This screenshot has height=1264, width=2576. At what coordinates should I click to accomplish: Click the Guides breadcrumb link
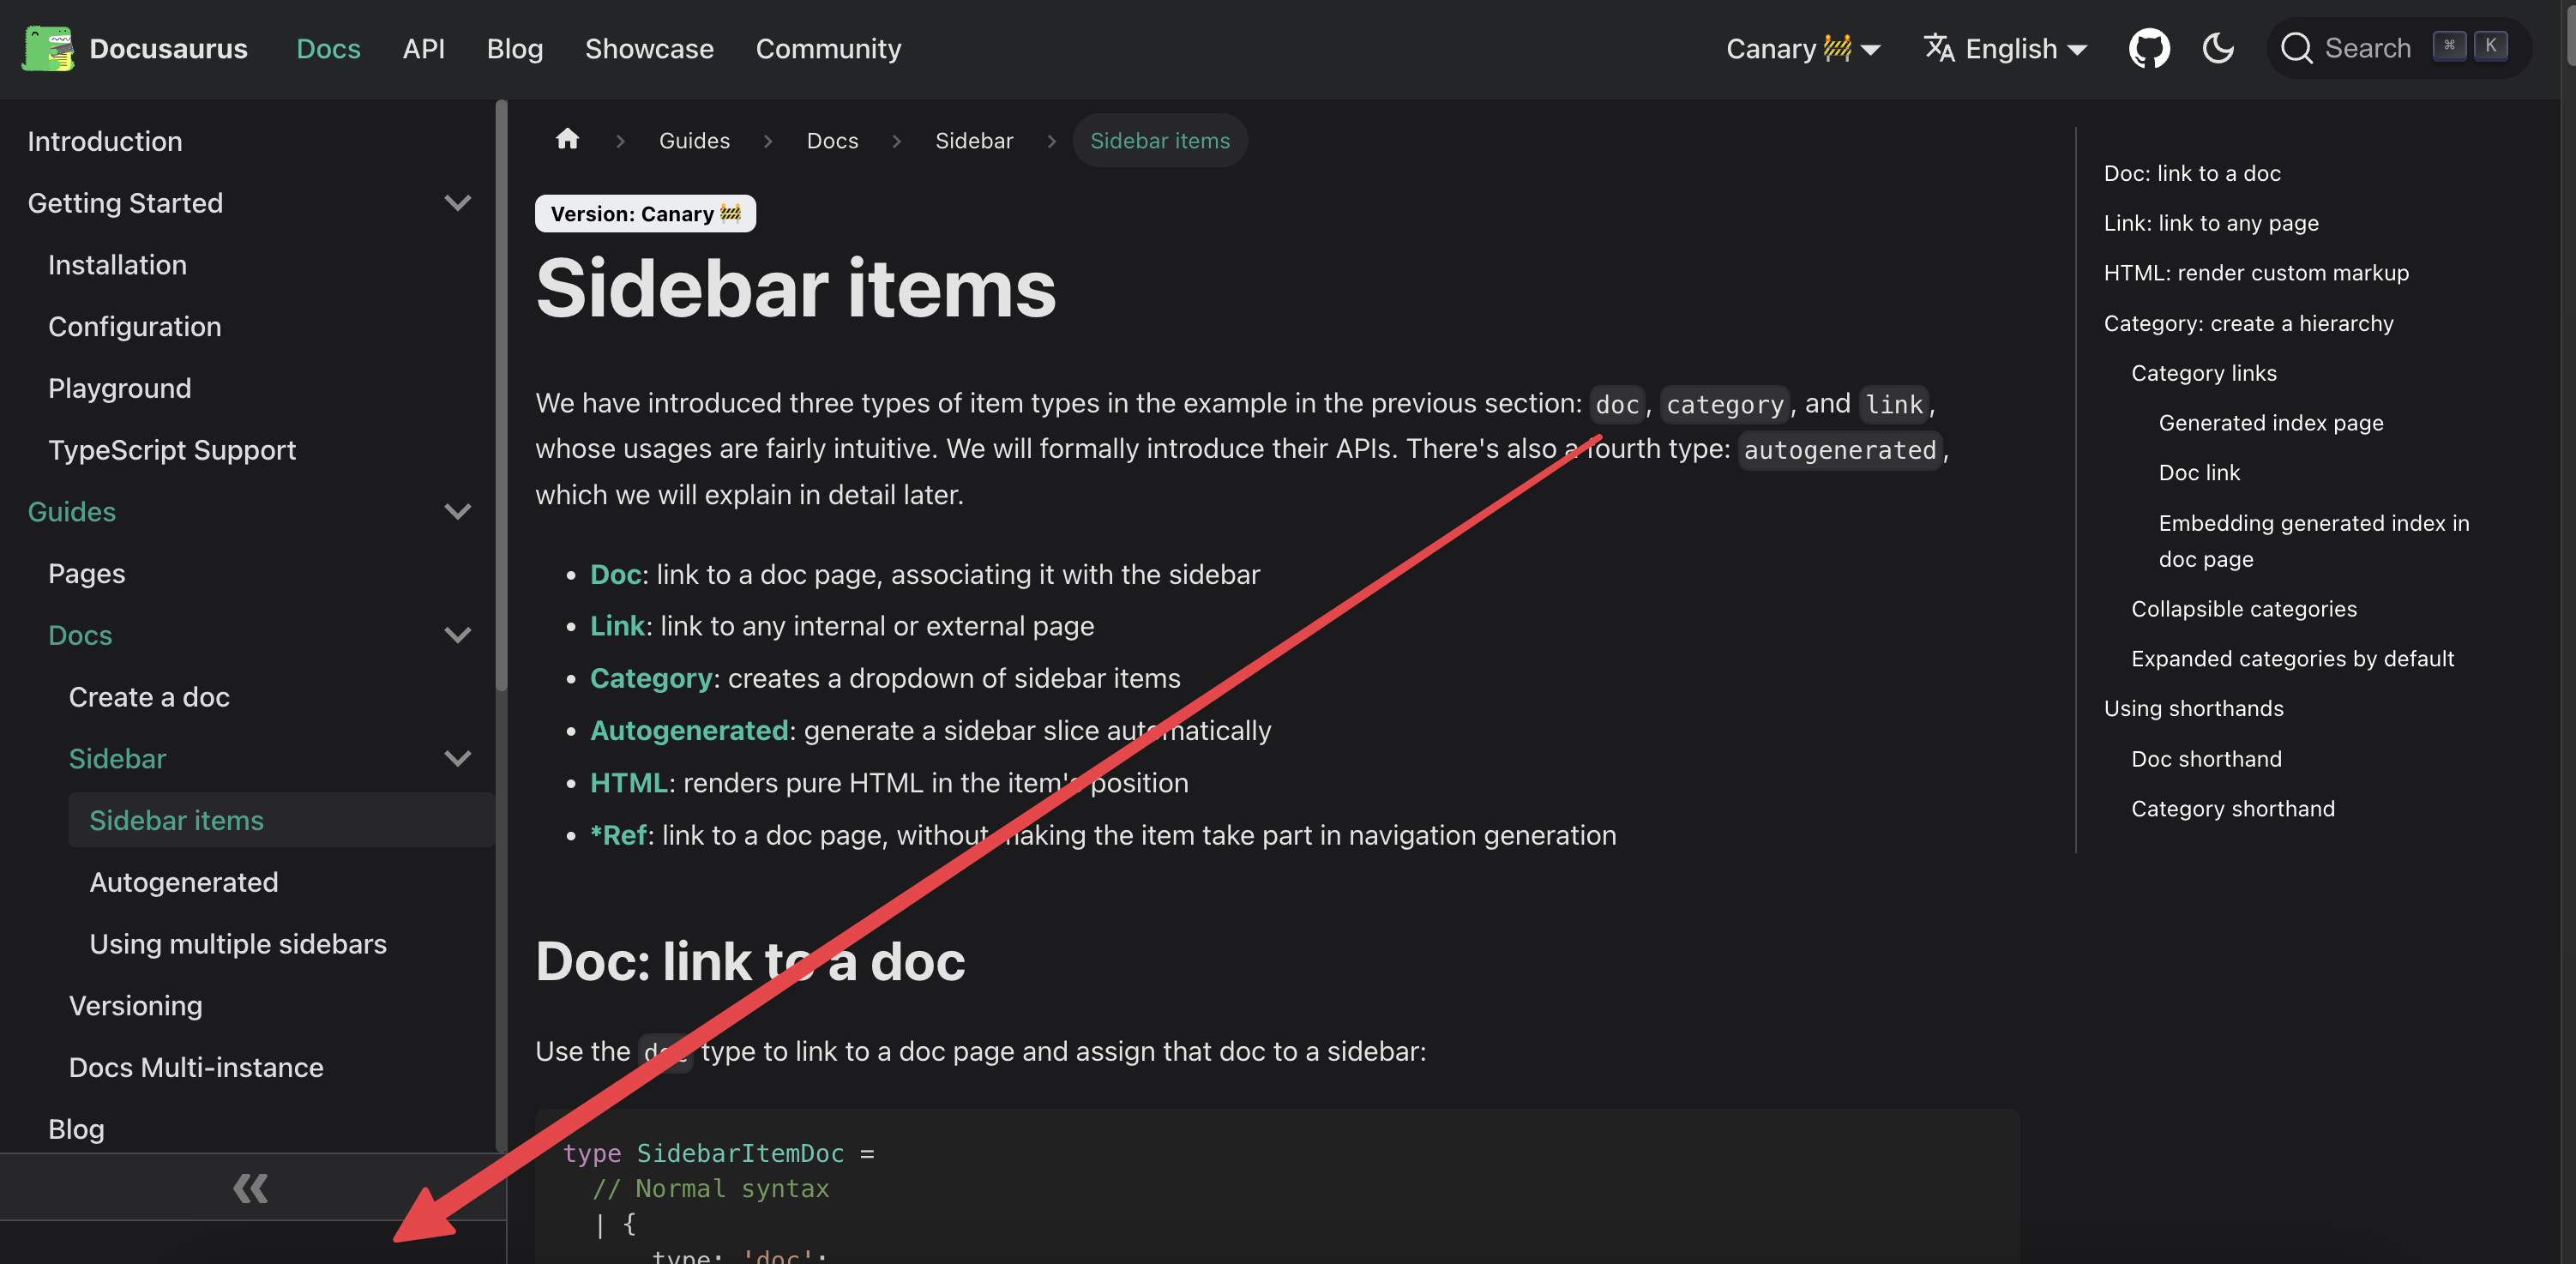click(694, 141)
